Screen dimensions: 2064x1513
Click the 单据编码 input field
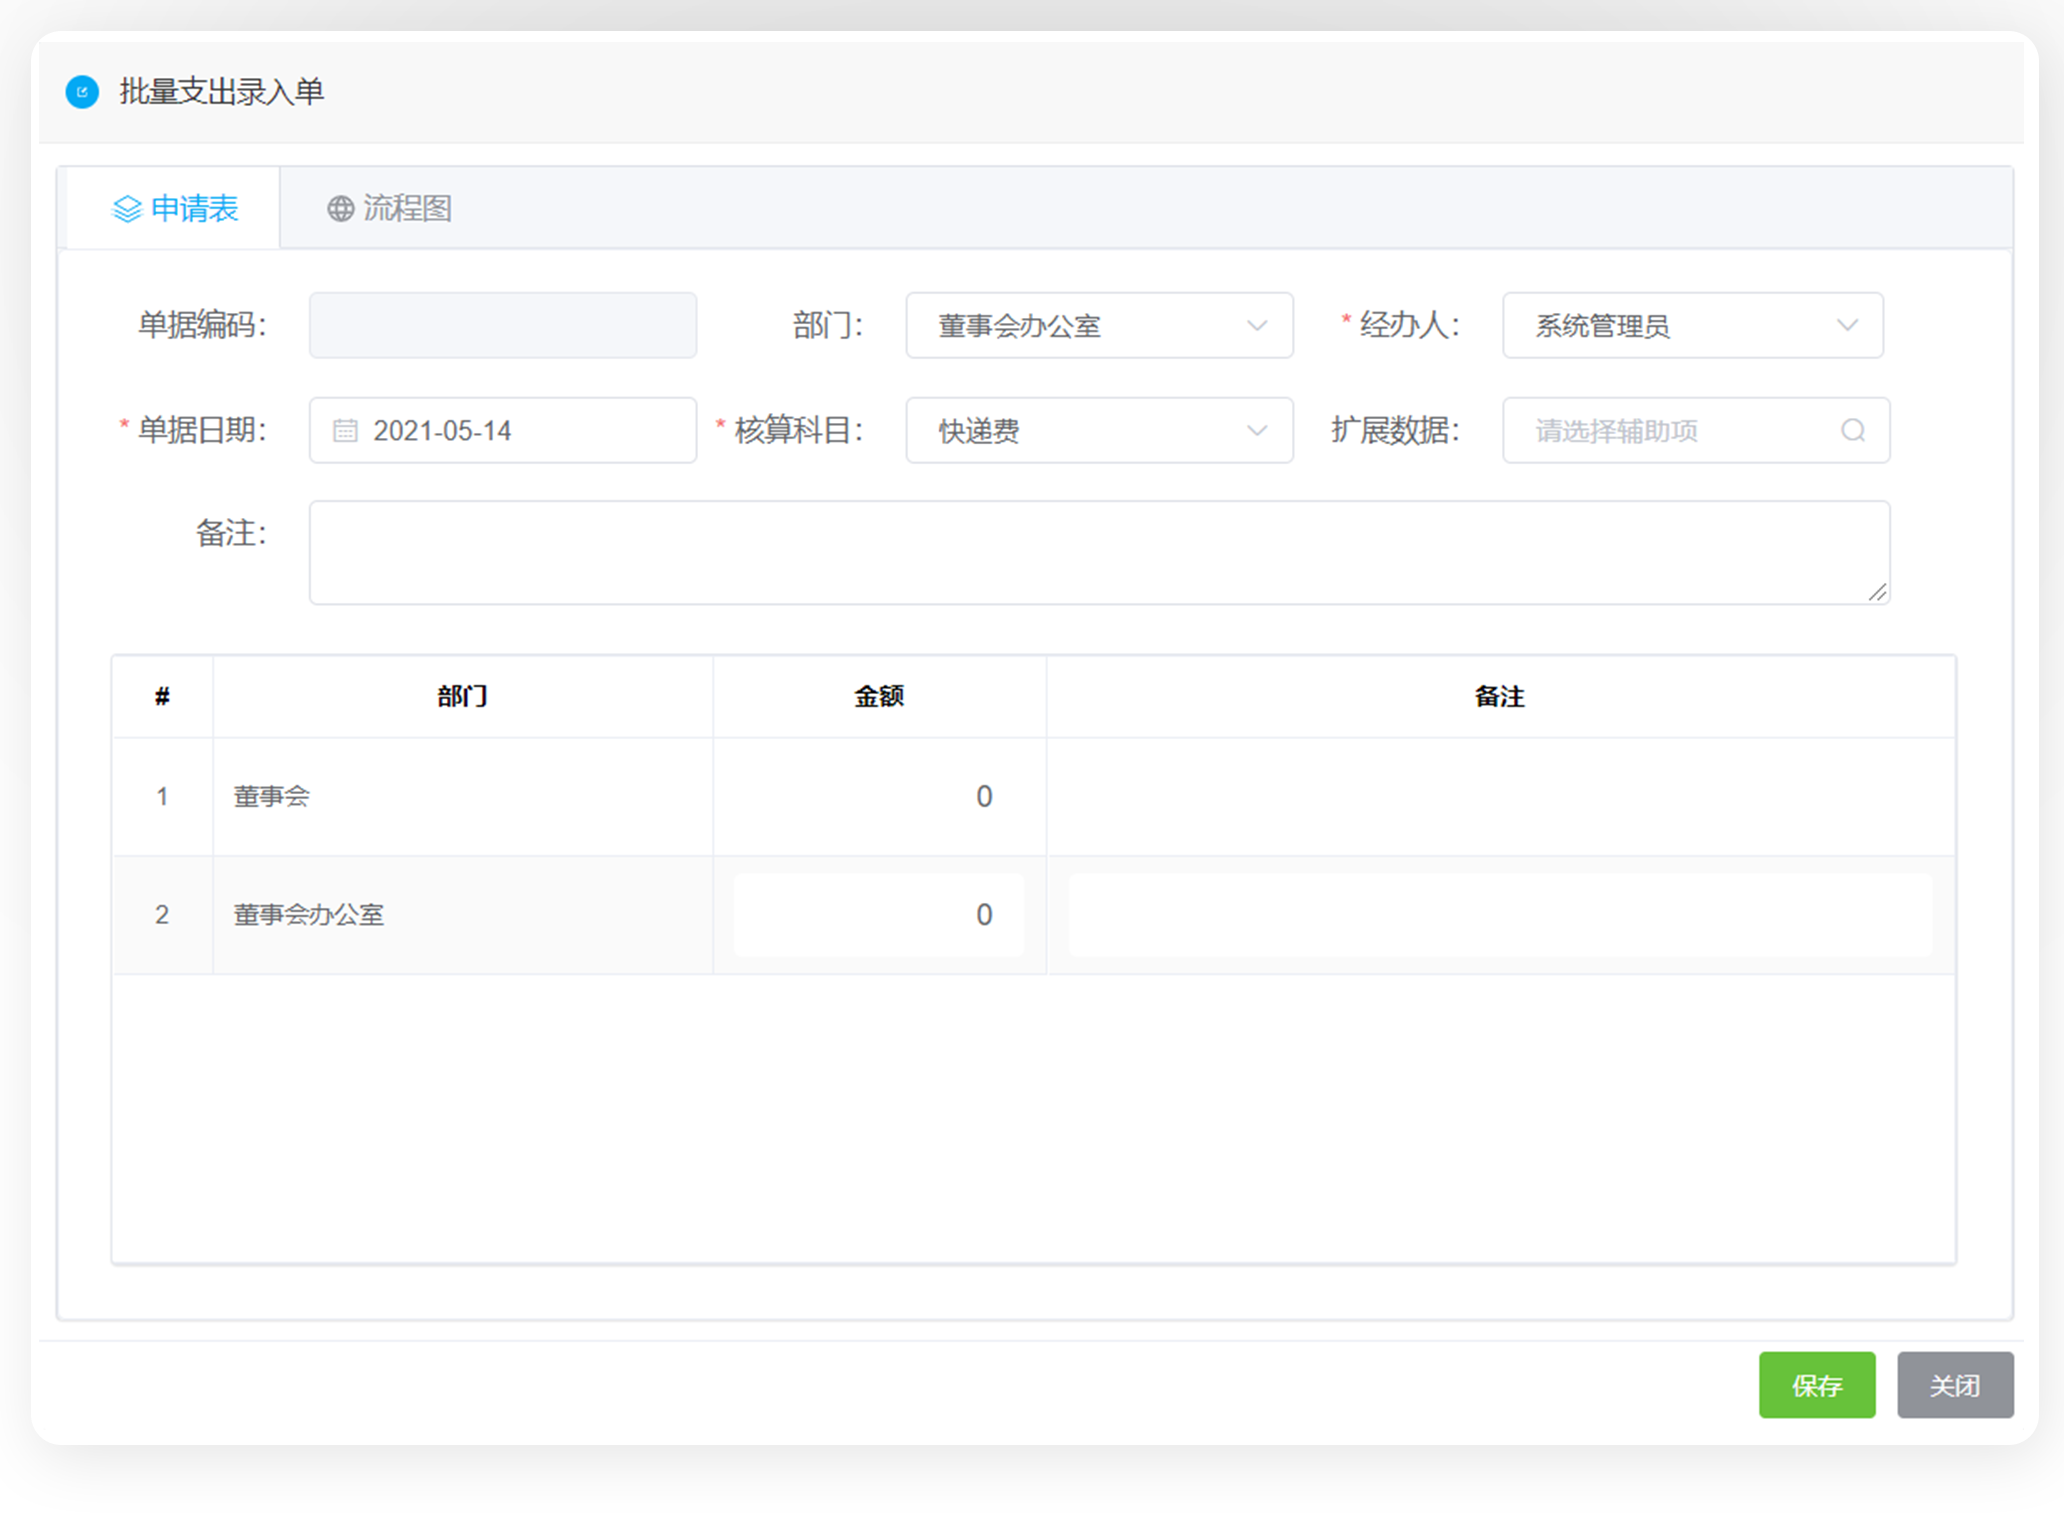coord(502,326)
